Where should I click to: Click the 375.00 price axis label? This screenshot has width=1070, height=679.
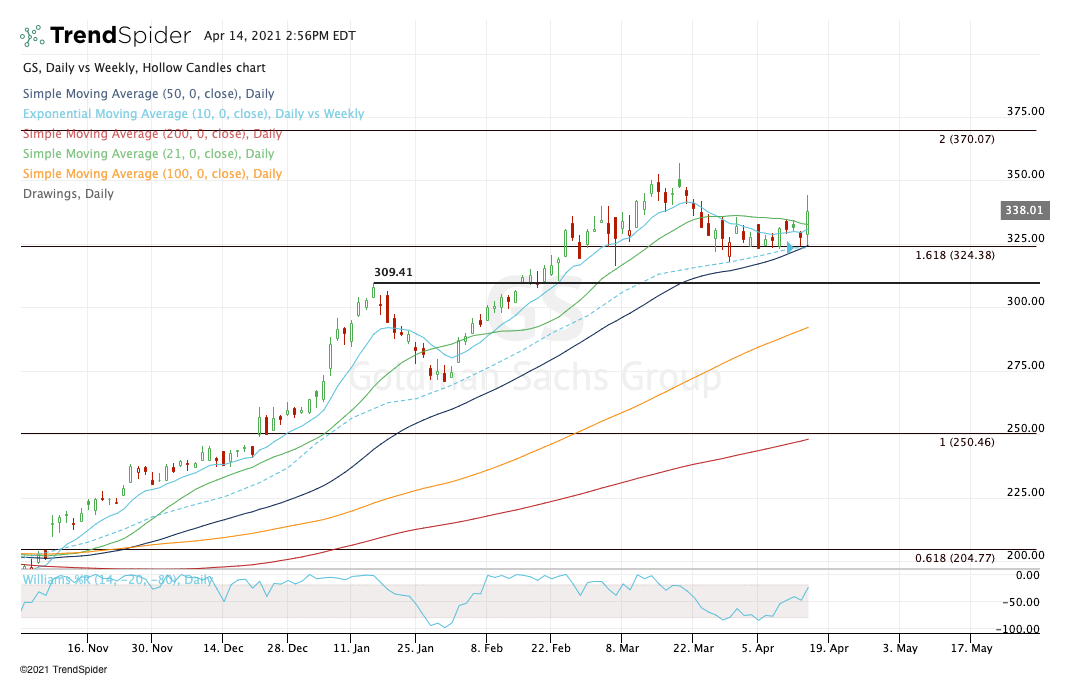pos(1026,111)
